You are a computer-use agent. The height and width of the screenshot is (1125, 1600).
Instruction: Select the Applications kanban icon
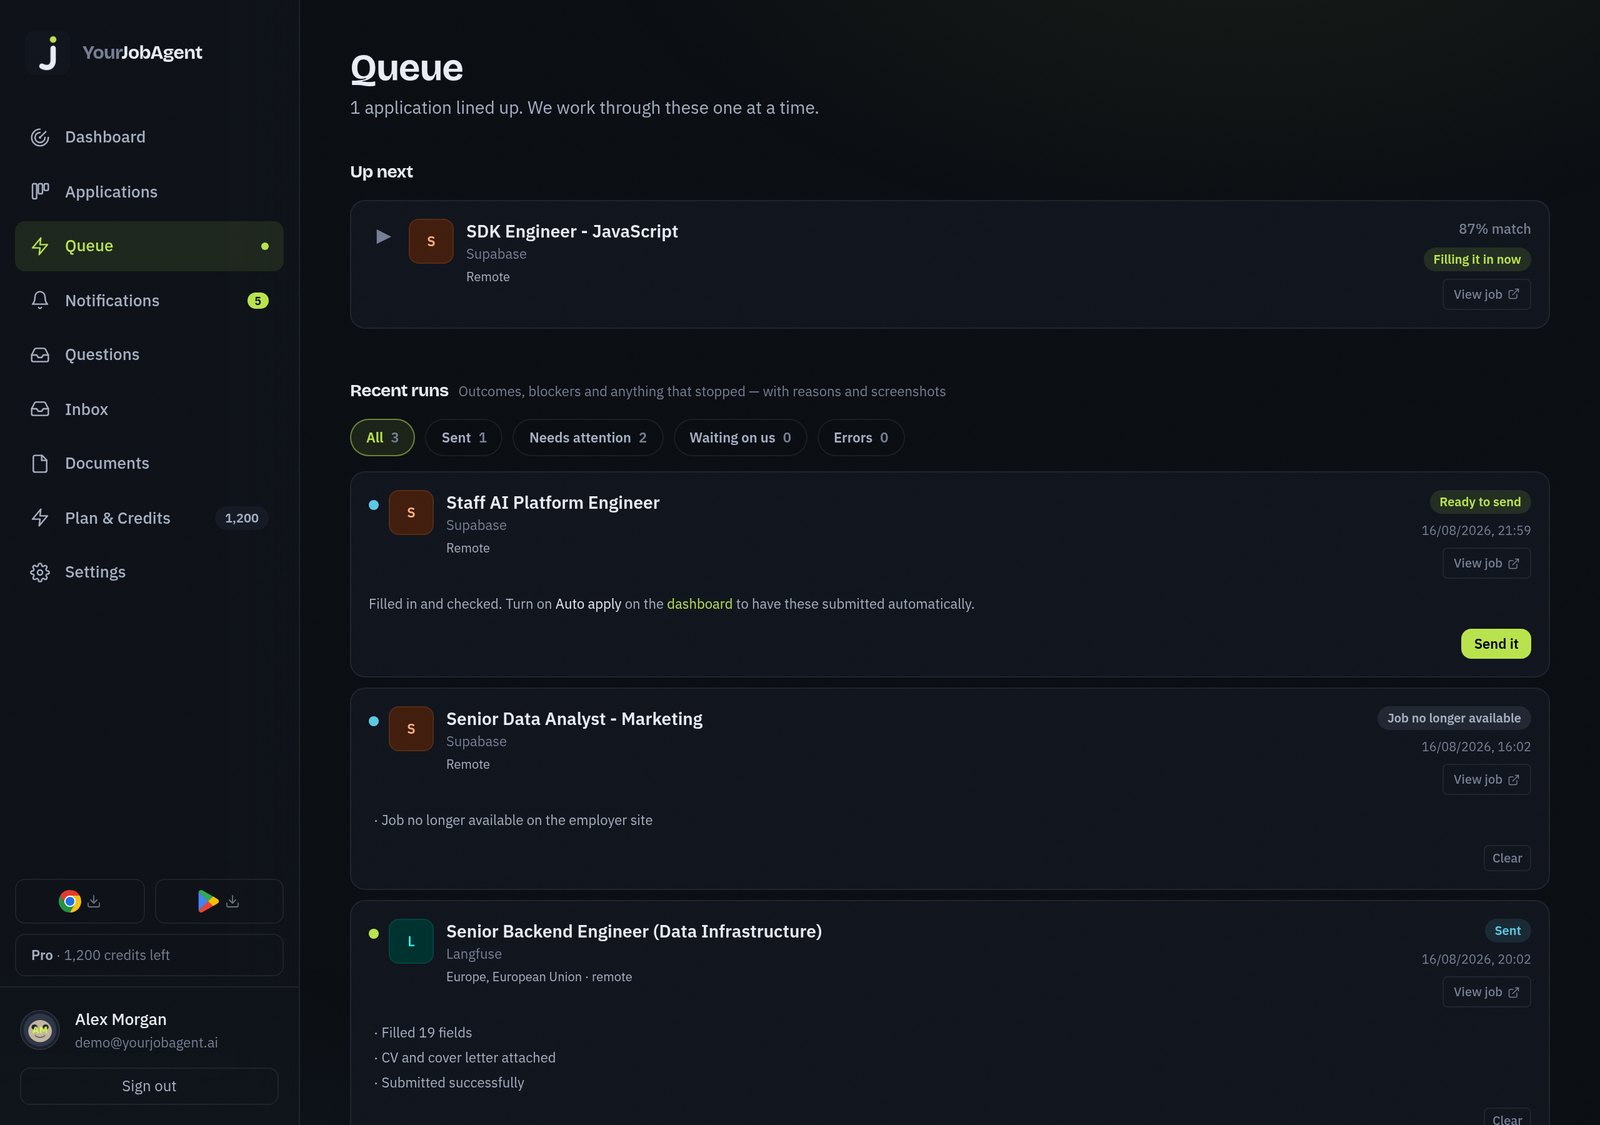click(x=40, y=191)
